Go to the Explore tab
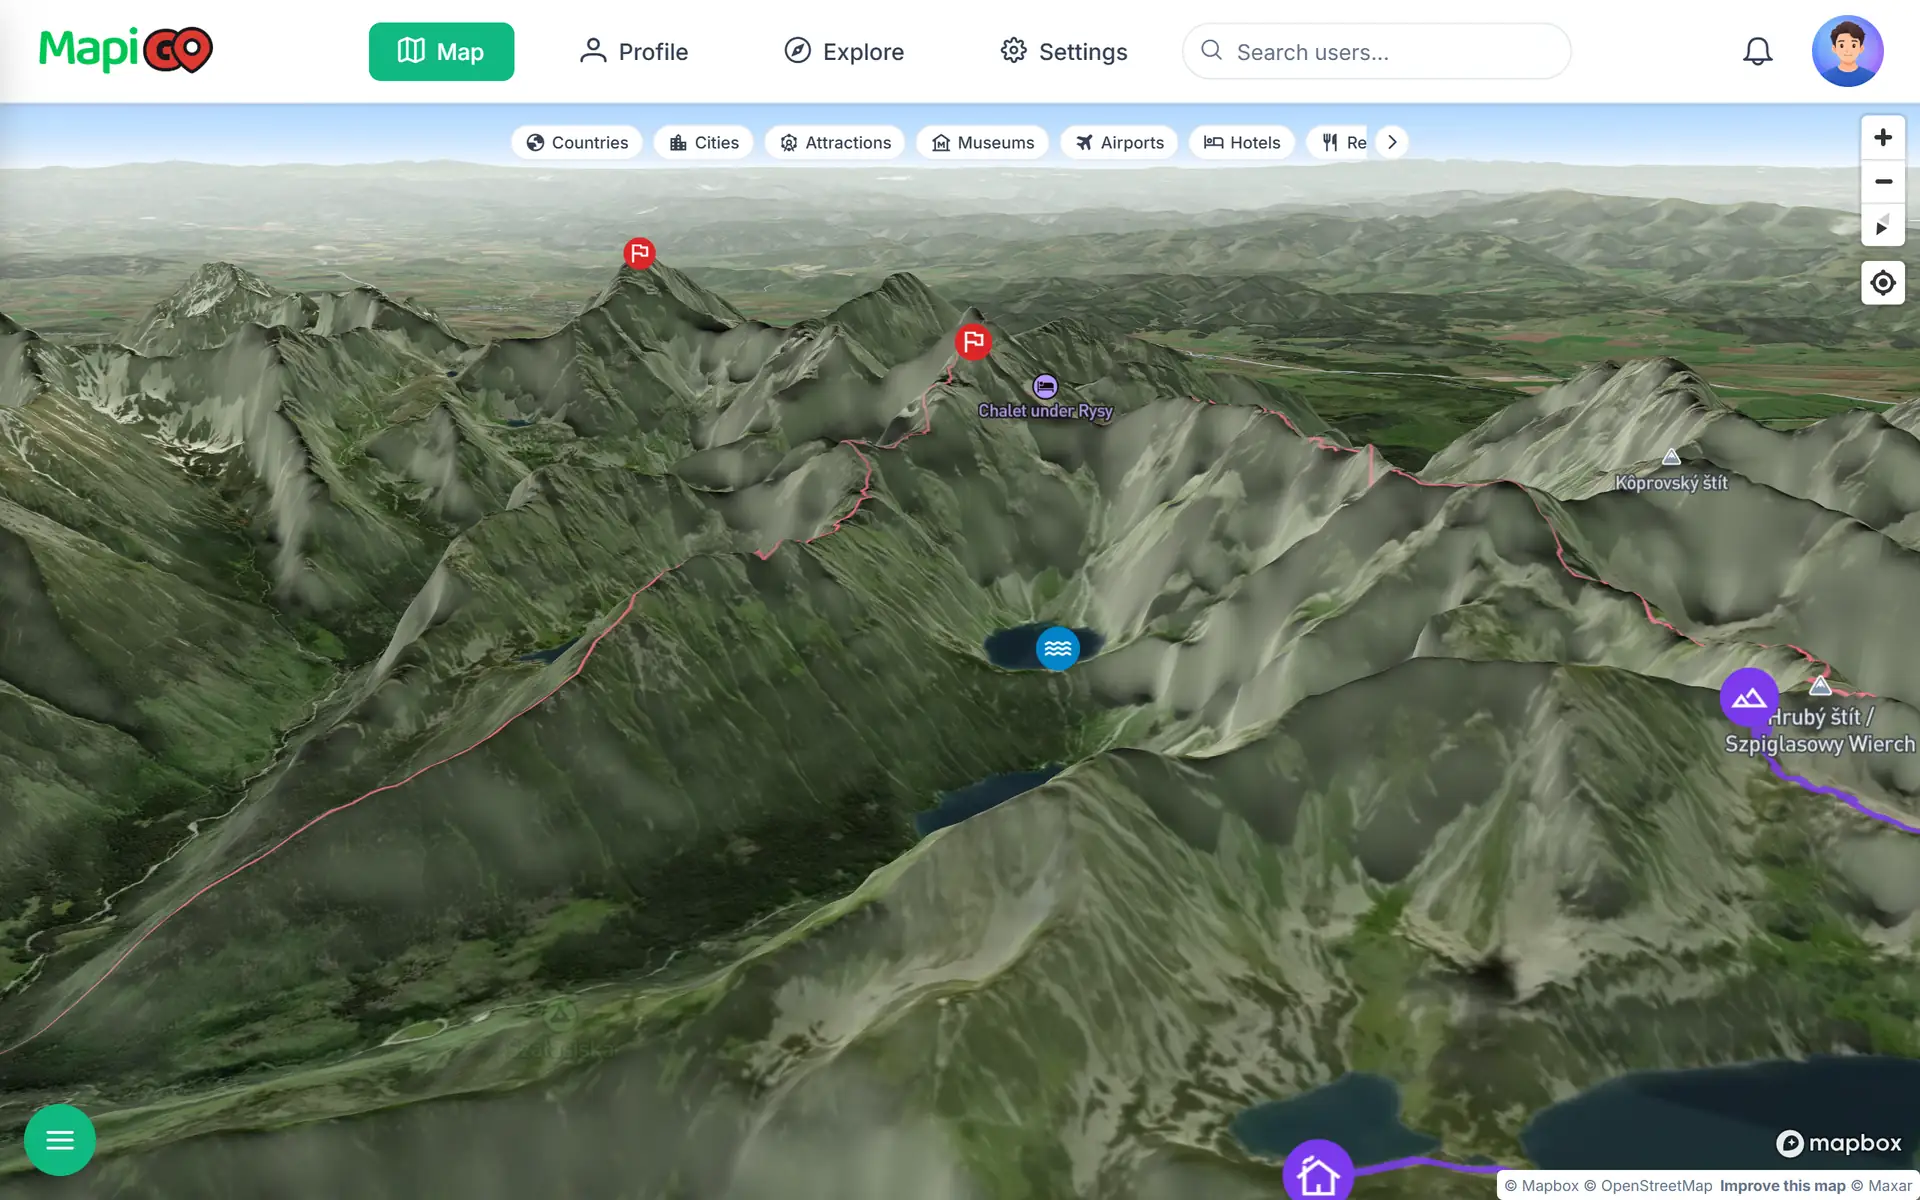Viewport: 1920px width, 1200px height. click(x=844, y=51)
